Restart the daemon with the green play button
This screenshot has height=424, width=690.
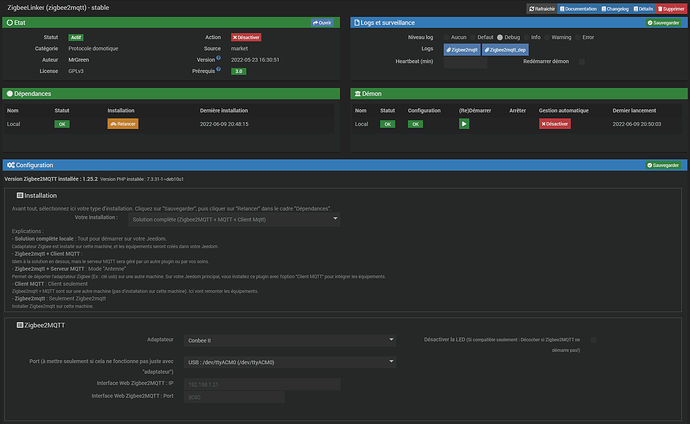coord(463,124)
